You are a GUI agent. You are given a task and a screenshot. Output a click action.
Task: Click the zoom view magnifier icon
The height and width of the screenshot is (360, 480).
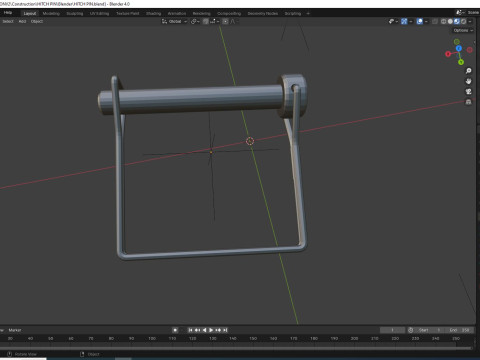click(x=468, y=71)
